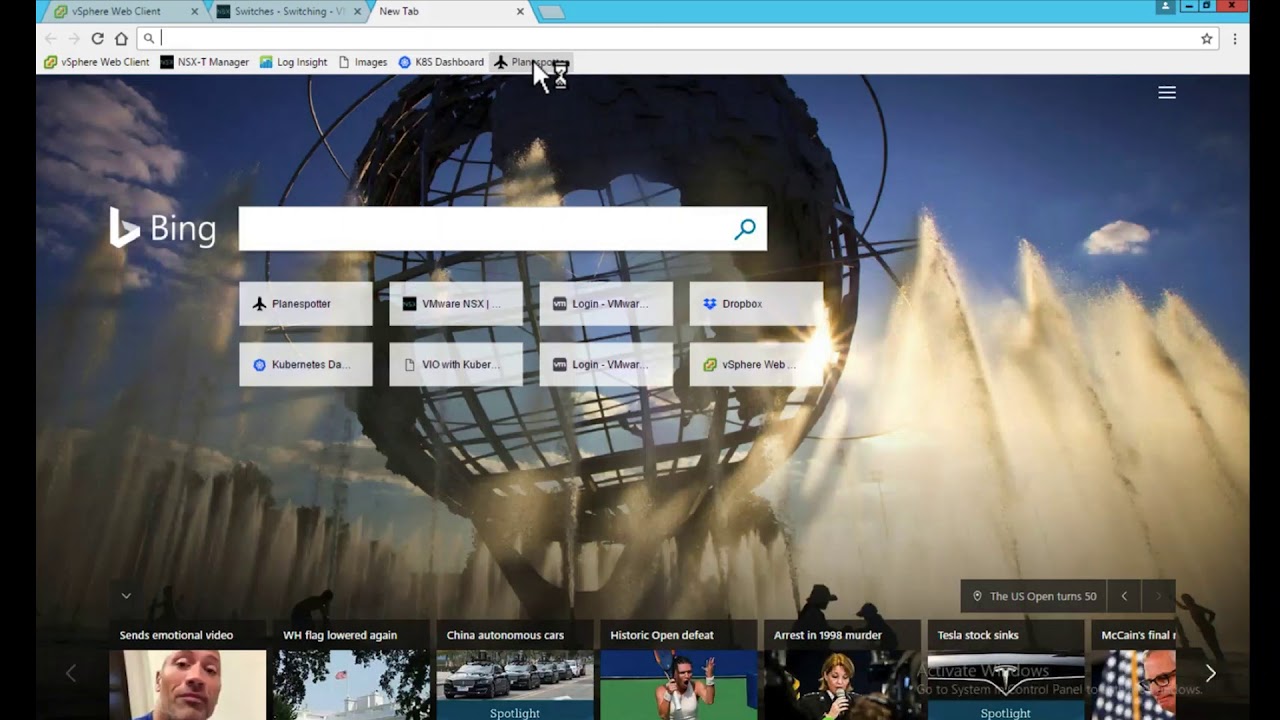Open Bing hamburger menu
The width and height of the screenshot is (1280, 720).
point(1166,93)
